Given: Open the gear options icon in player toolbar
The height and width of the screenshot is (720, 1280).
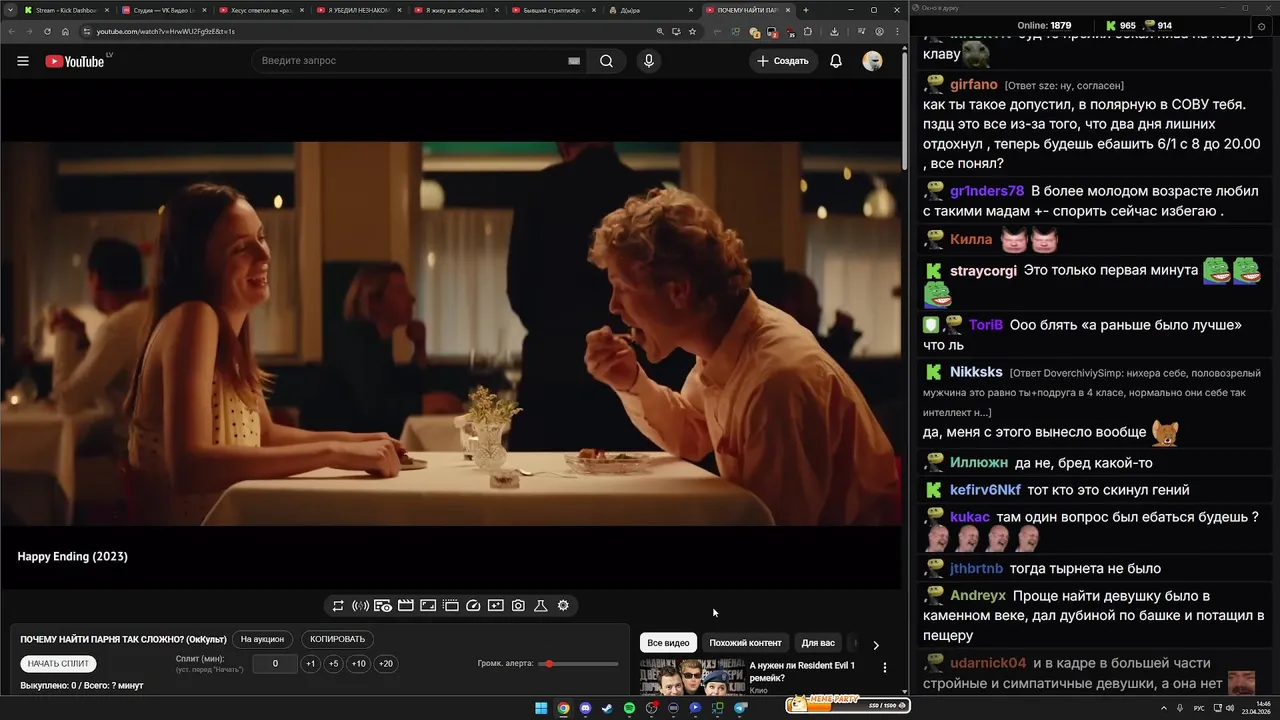Looking at the screenshot, I should pos(563,605).
